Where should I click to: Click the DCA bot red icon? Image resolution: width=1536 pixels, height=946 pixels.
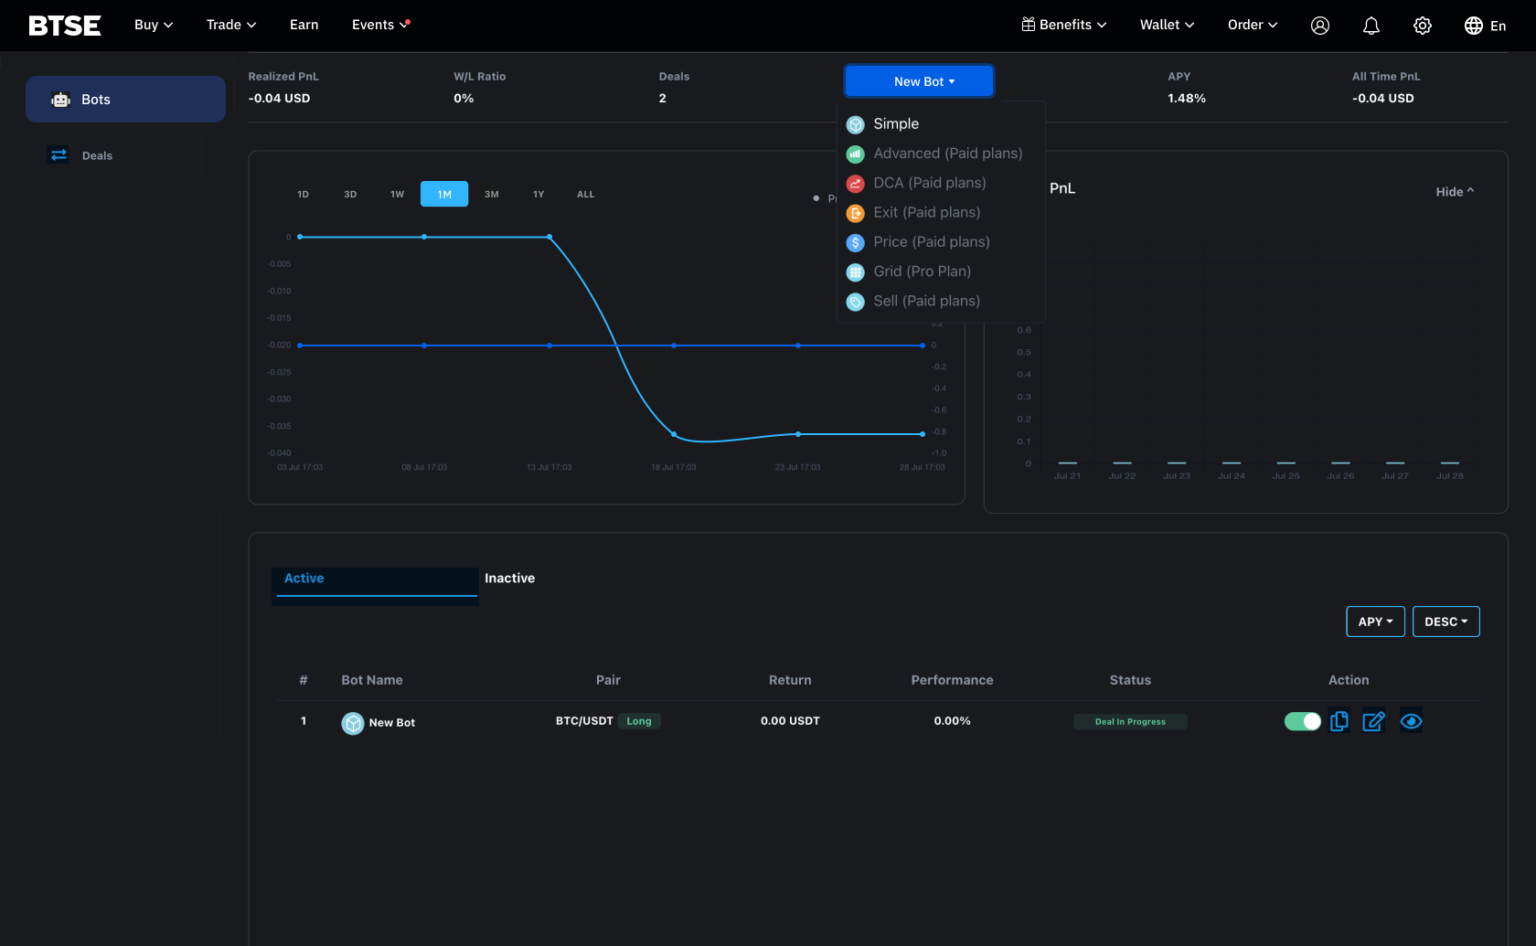[x=855, y=184]
